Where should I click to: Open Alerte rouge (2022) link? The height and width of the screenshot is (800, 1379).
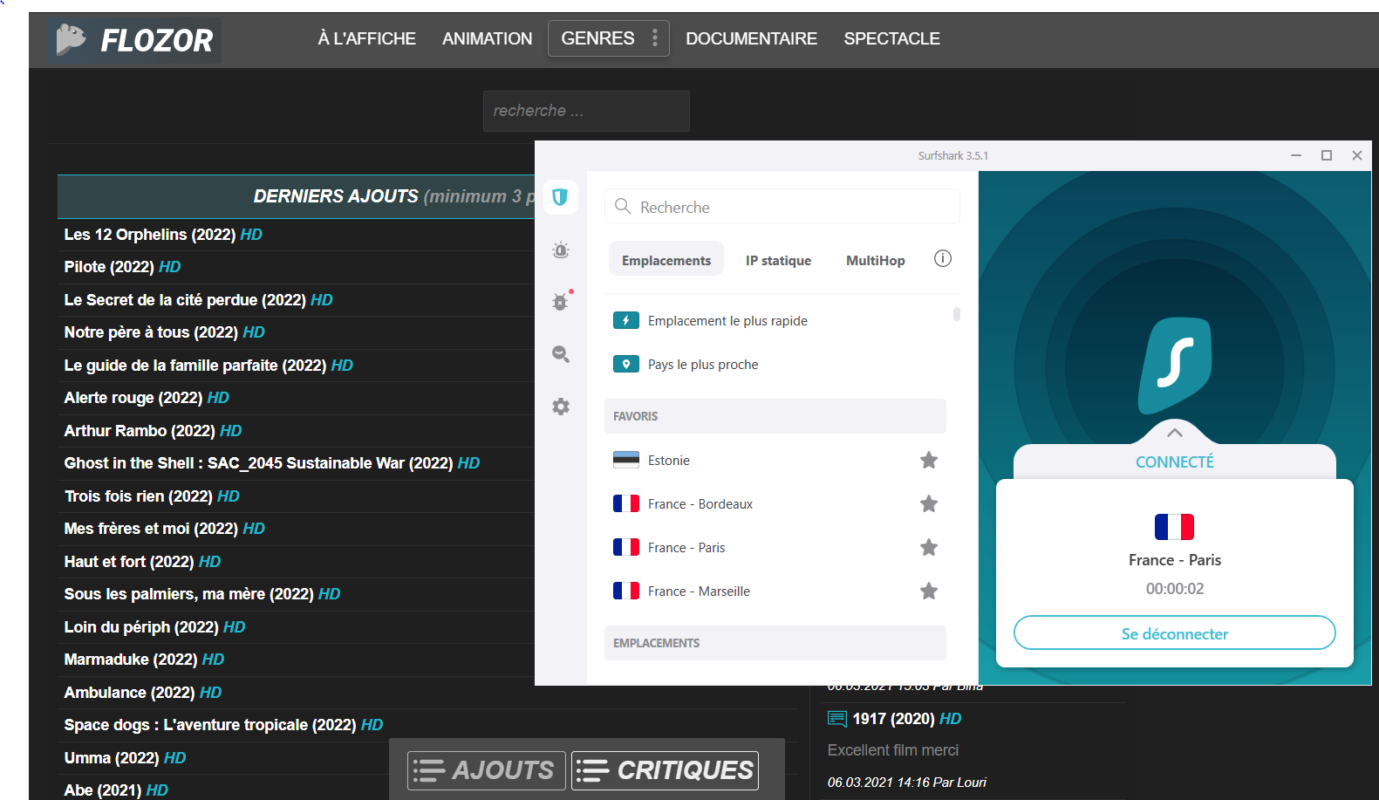coord(146,398)
